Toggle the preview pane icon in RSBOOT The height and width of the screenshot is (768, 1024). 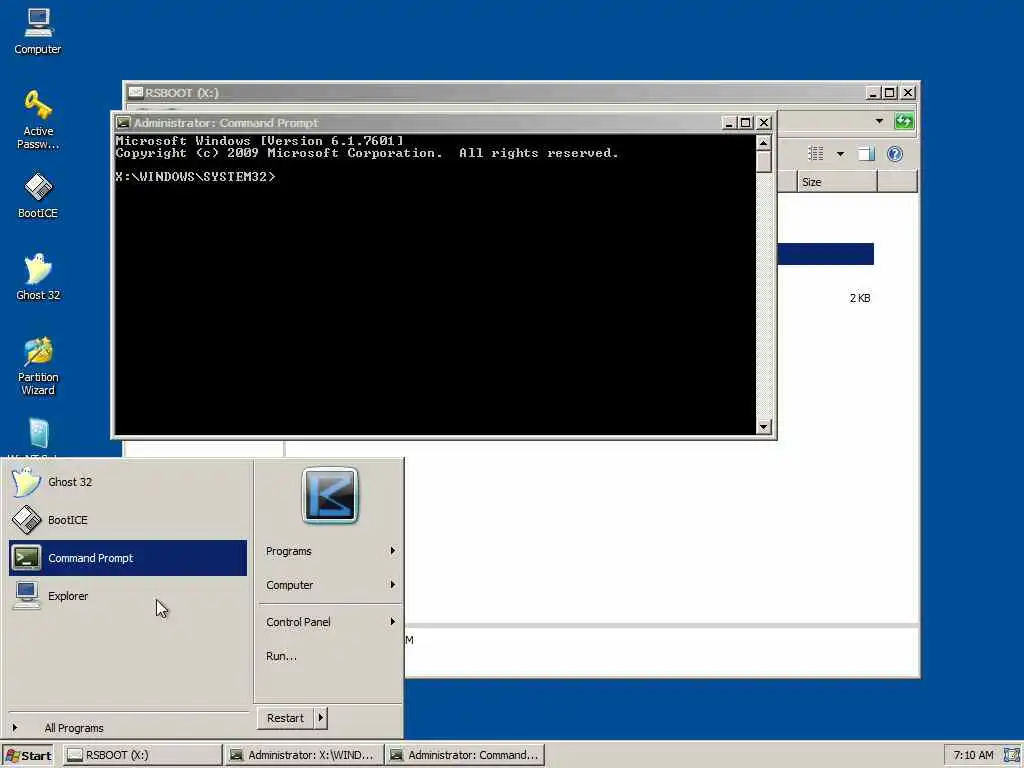tap(866, 153)
